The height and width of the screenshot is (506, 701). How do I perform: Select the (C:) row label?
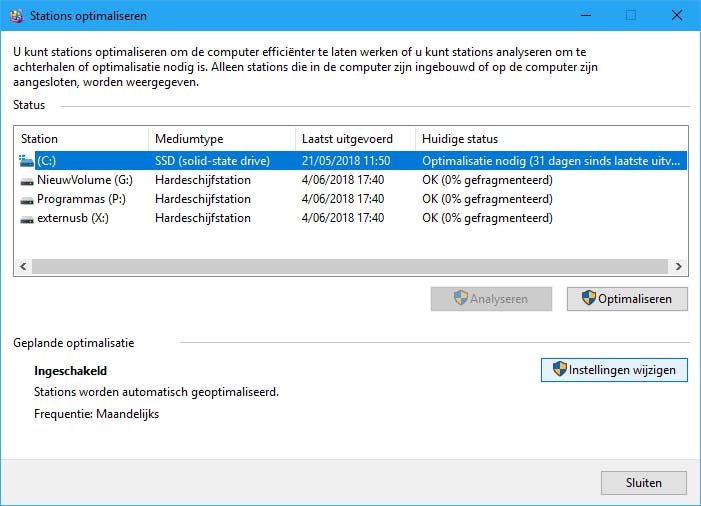(46, 161)
